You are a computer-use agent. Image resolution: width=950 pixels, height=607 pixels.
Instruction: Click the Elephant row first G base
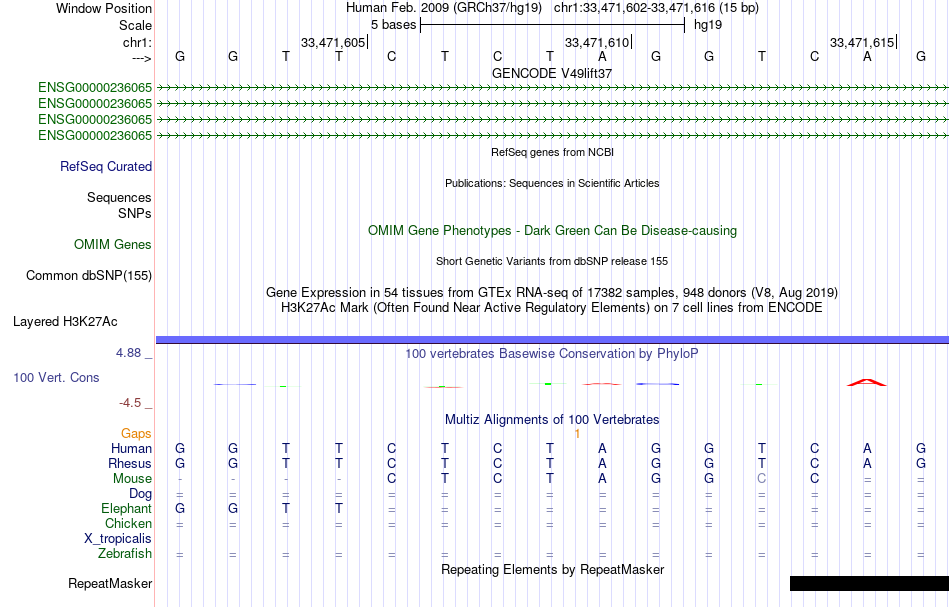(180, 508)
